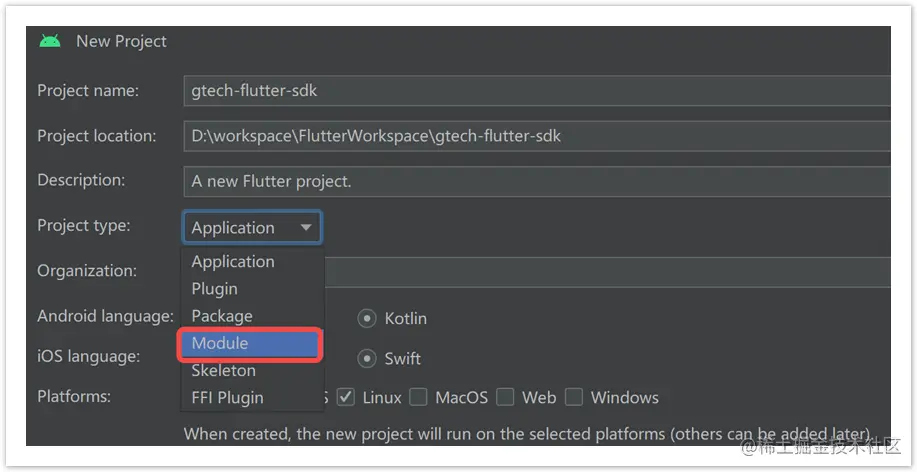The width and height of the screenshot is (917, 472).
Task: Click the green Android logo icon
Action: (x=50, y=41)
